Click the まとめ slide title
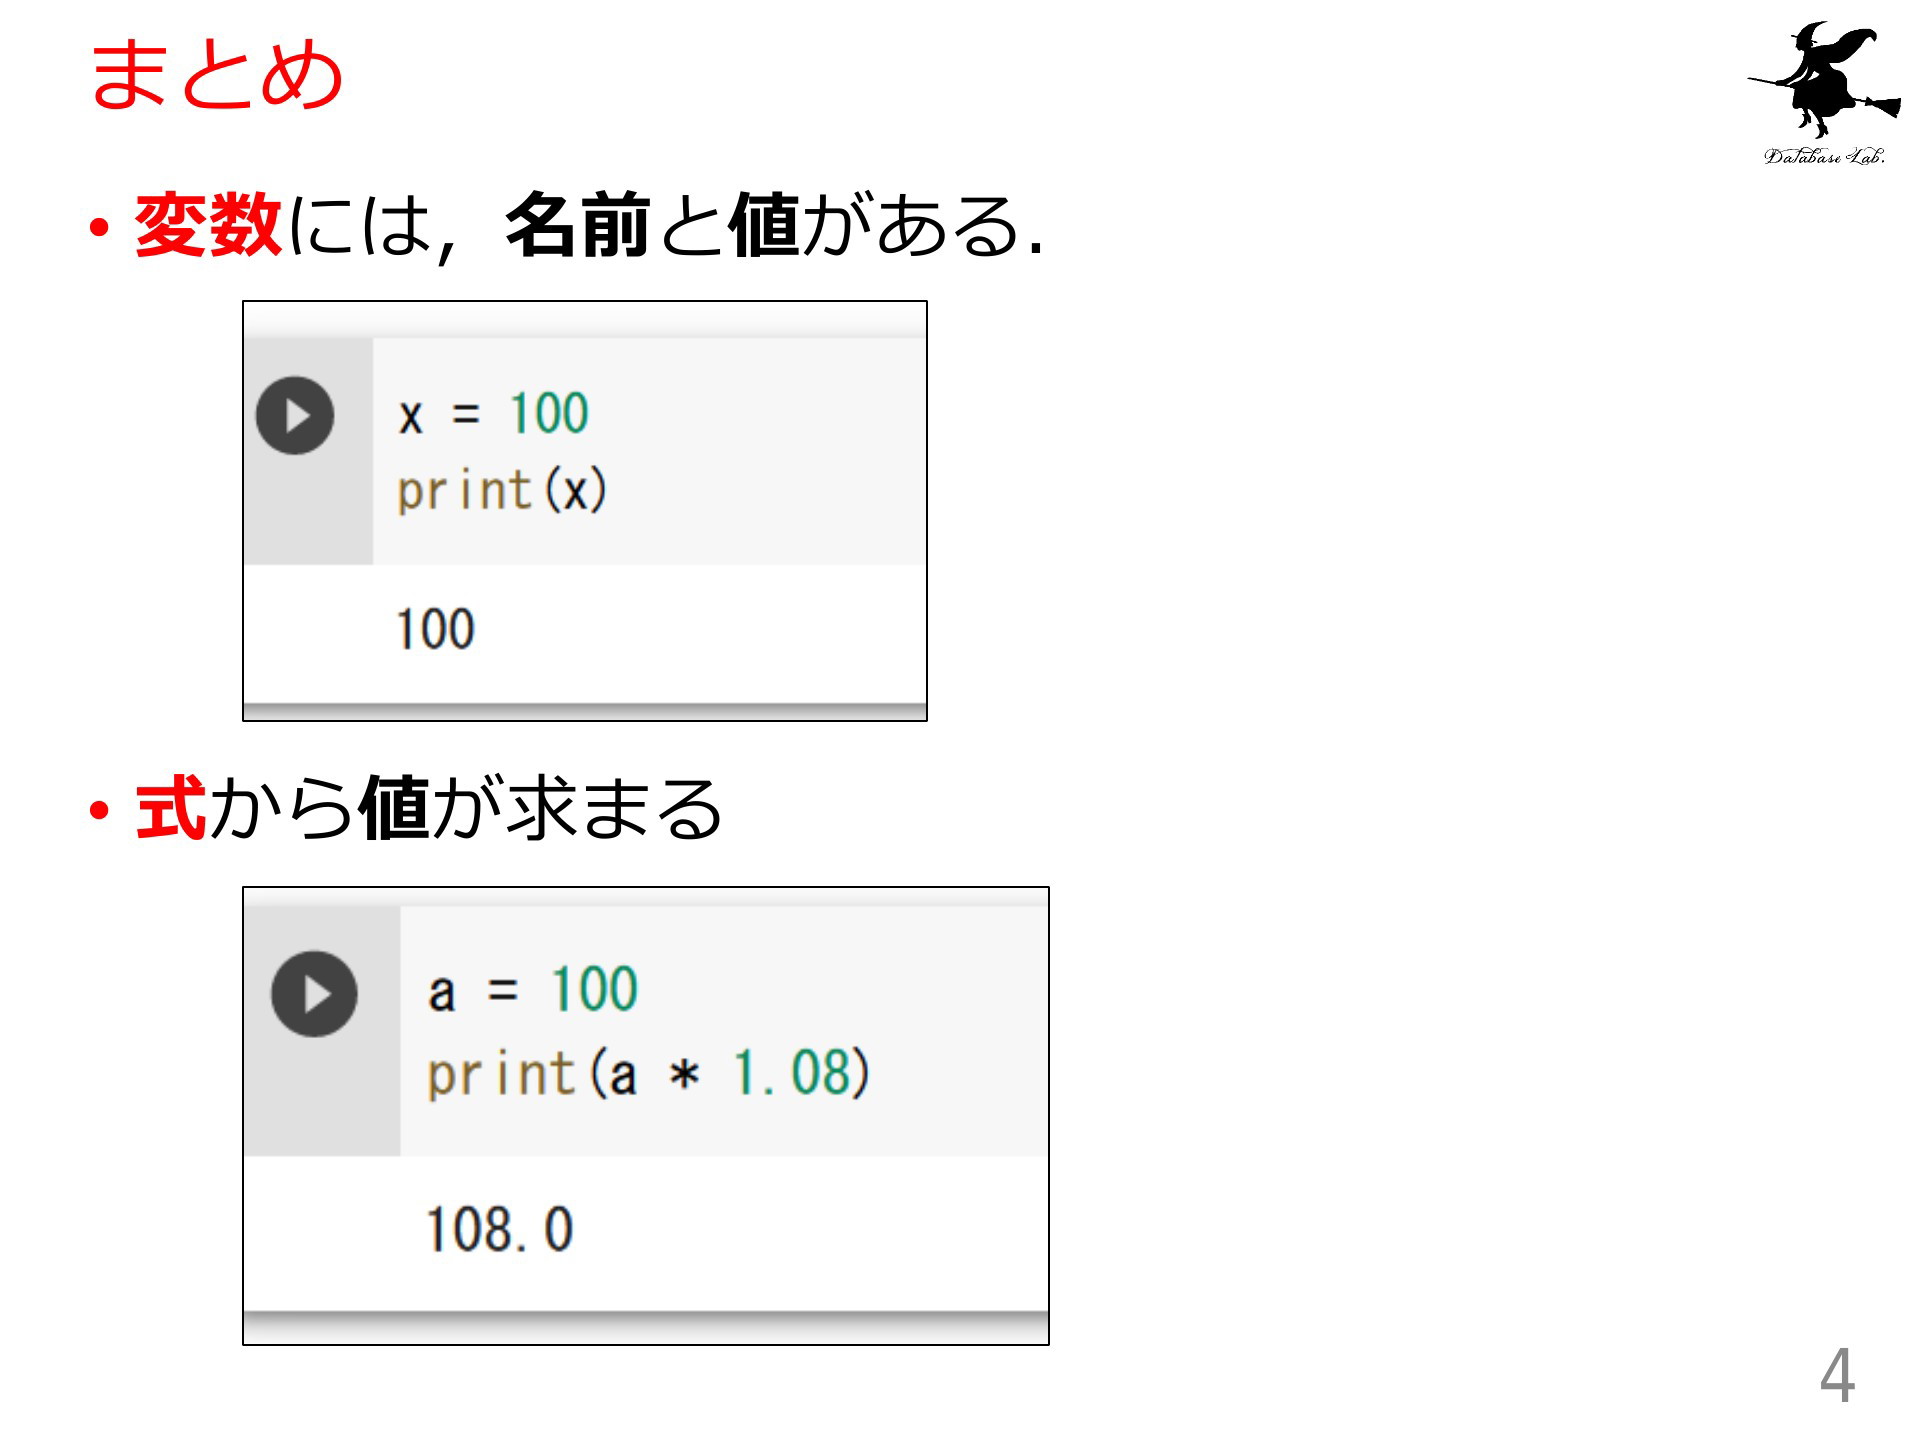This screenshot has height=1440, width=1920. (217, 73)
